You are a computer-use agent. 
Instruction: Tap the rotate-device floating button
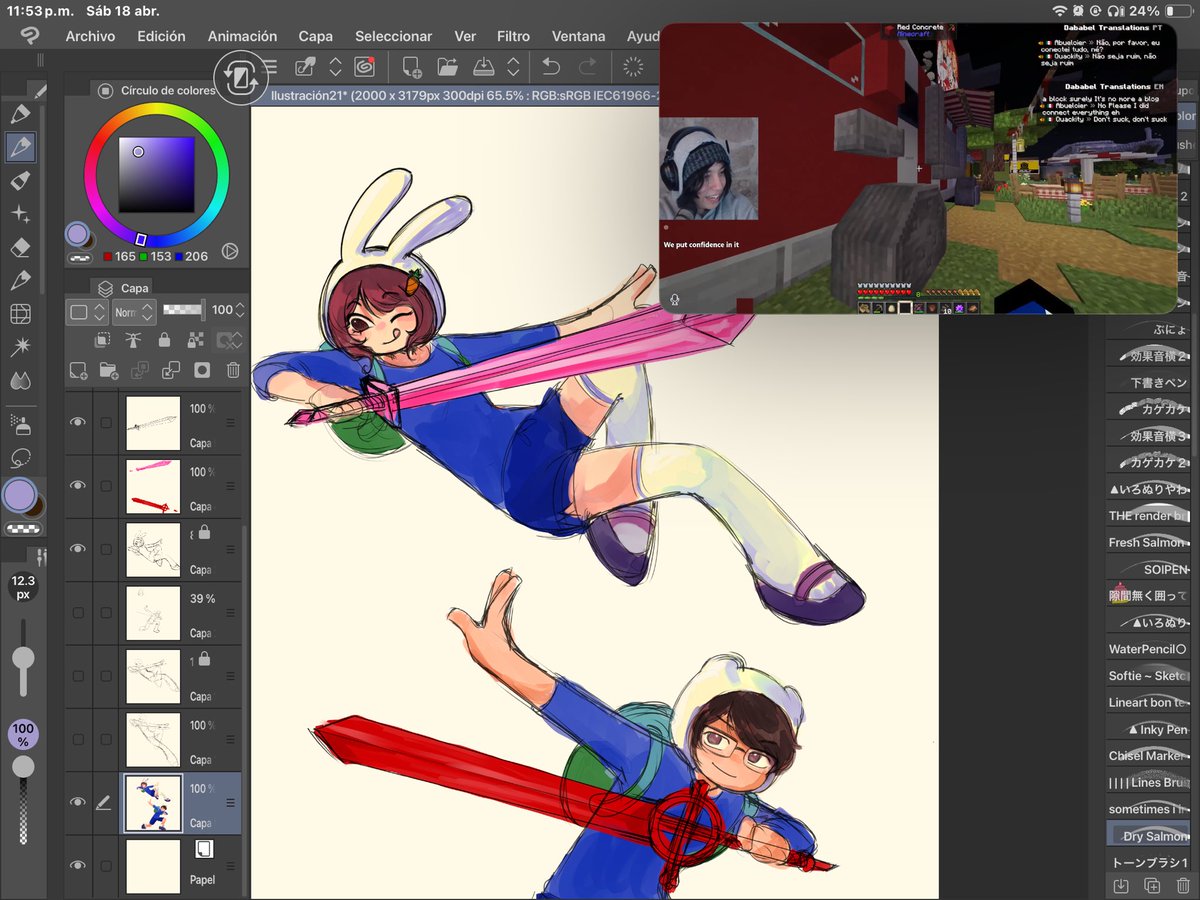pyautogui.click(x=239, y=78)
